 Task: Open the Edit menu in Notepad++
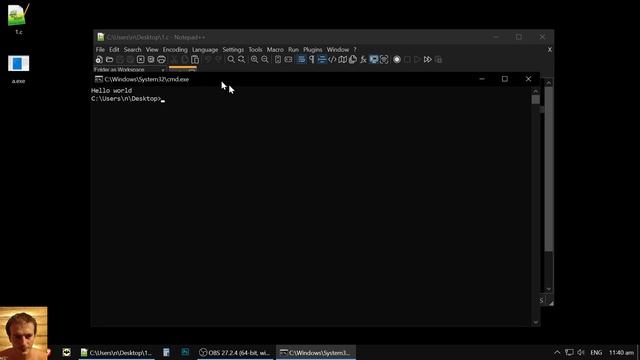point(114,49)
